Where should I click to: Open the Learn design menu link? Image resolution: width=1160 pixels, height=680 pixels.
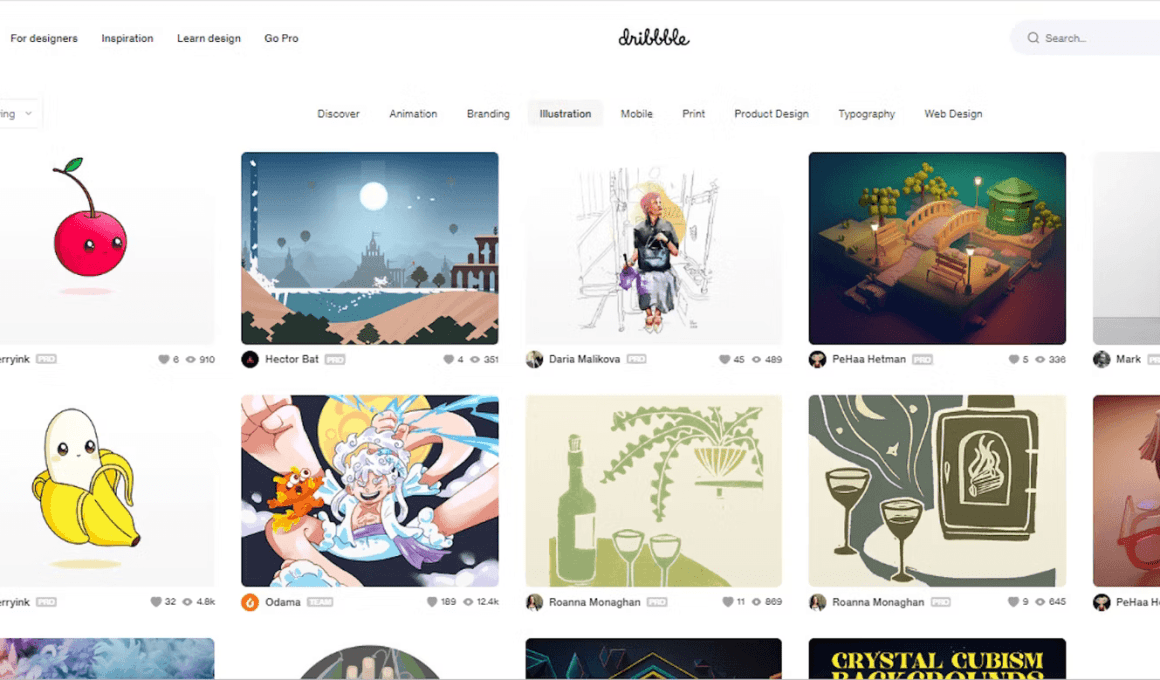coord(209,38)
